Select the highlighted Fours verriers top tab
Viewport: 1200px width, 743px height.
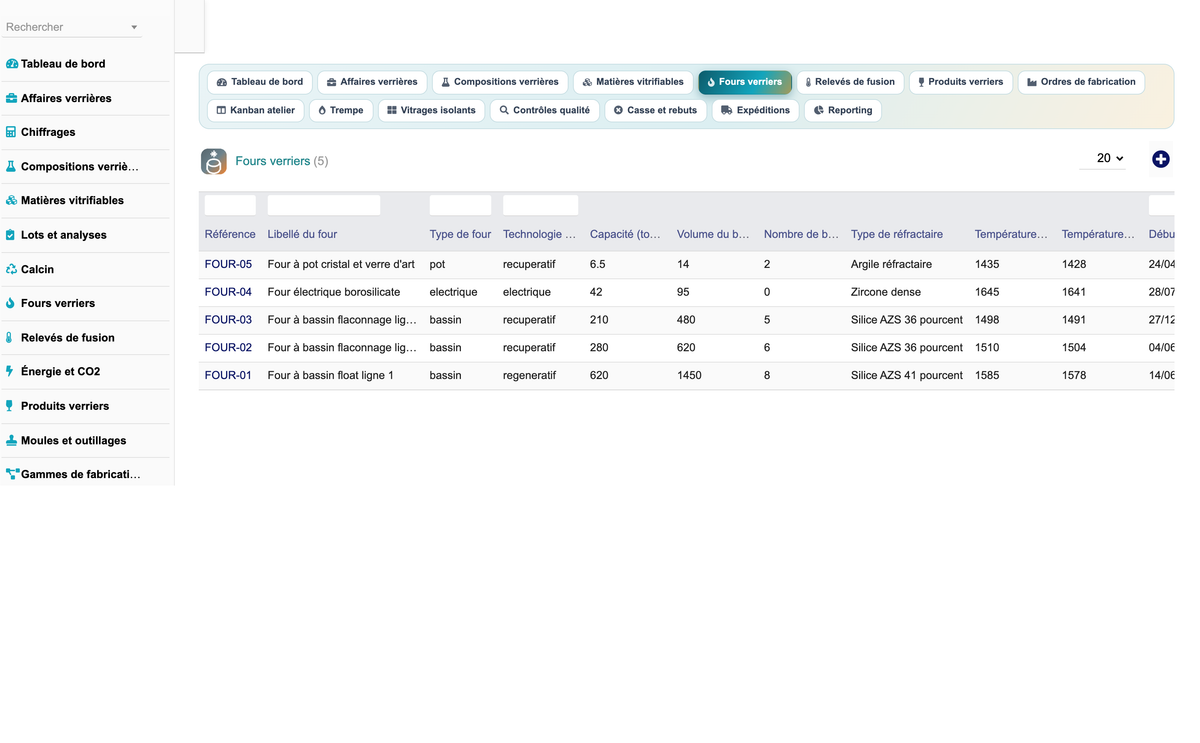pos(745,82)
